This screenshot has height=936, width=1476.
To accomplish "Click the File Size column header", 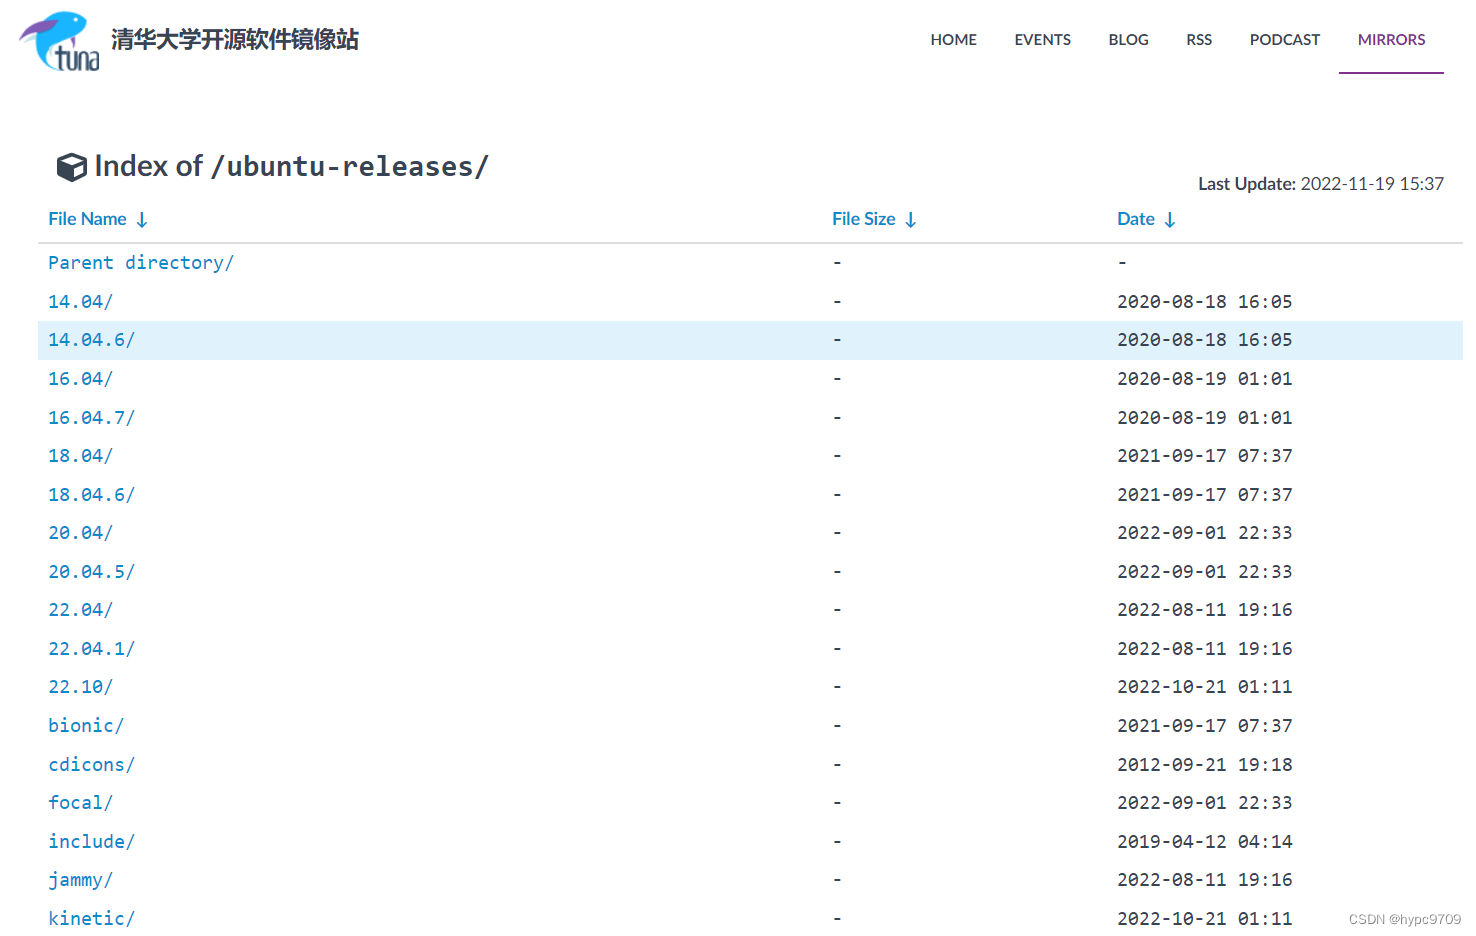I will click(863, 219).
